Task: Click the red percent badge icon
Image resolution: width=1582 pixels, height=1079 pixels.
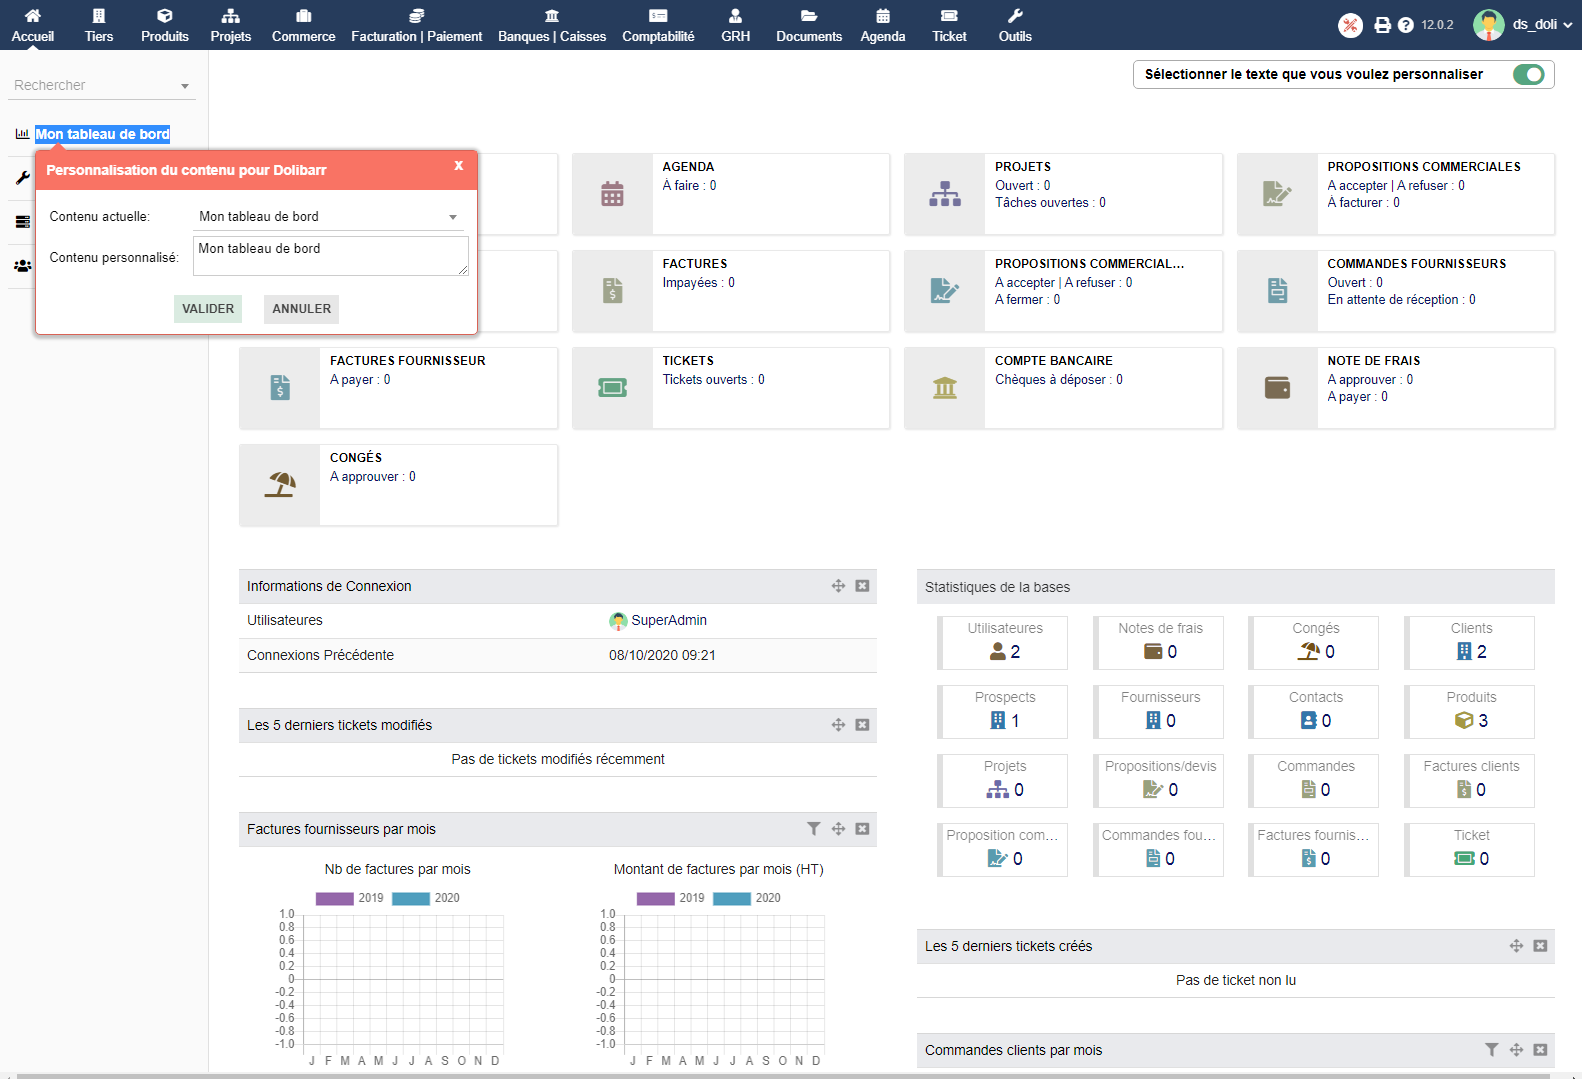Action: click(1350, 25)
